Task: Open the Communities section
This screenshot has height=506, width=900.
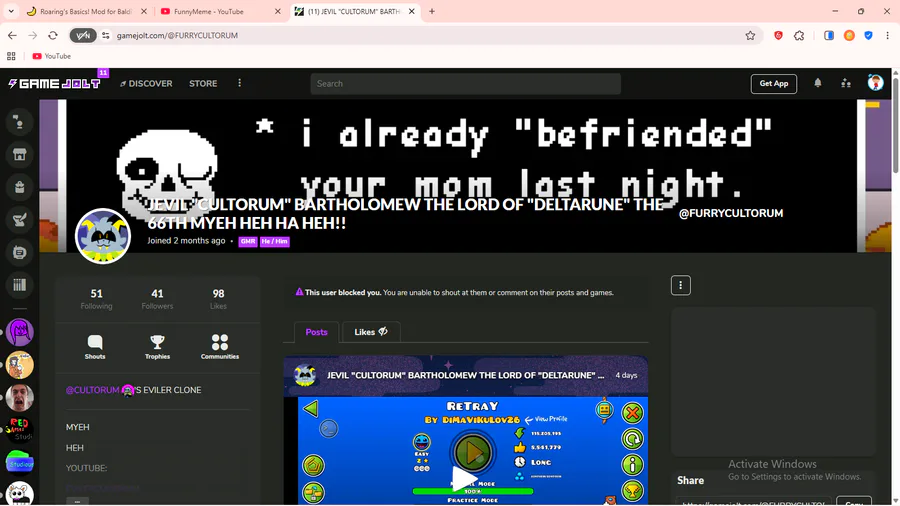Action: 220,347
